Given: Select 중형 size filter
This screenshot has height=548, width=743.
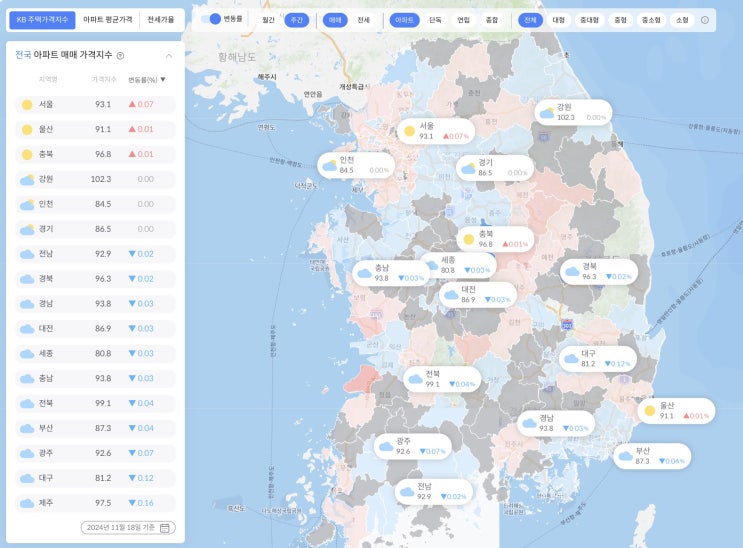Looking at the screenshot, I should pos(620,20).
